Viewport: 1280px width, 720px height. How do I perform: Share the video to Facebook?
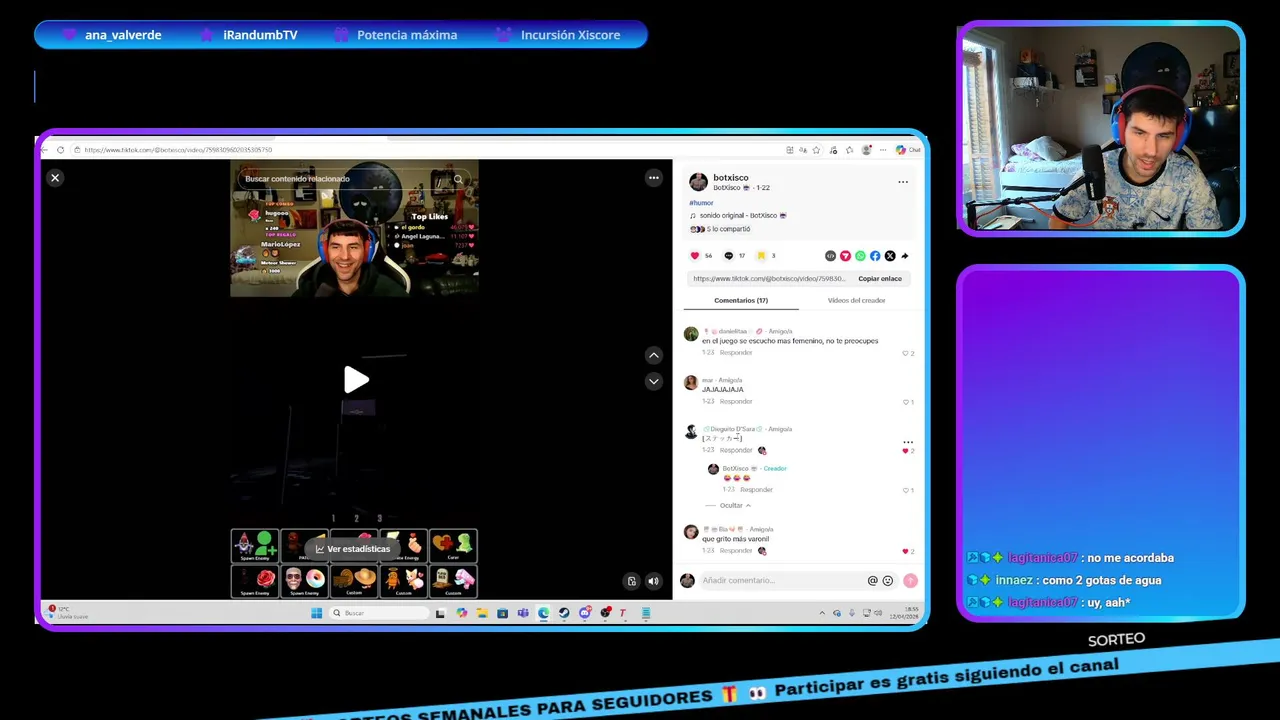(x=875, y=256)
